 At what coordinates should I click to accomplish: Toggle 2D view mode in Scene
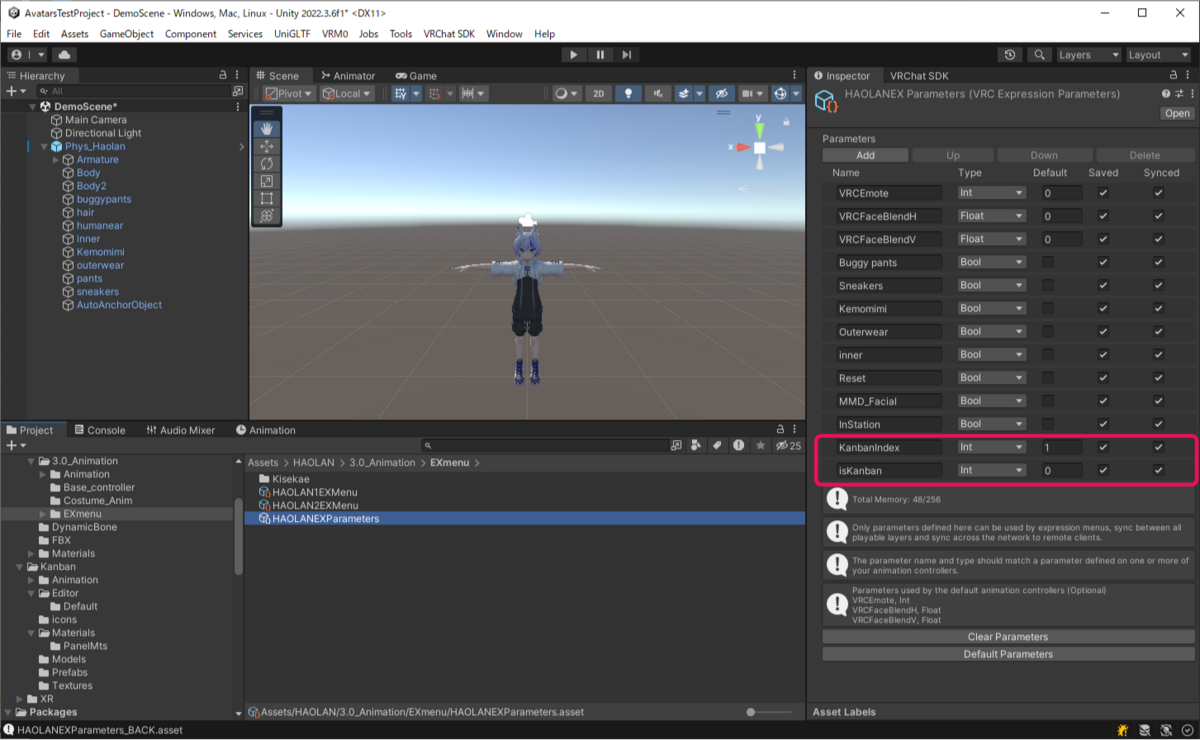click(x=598, y=93)
